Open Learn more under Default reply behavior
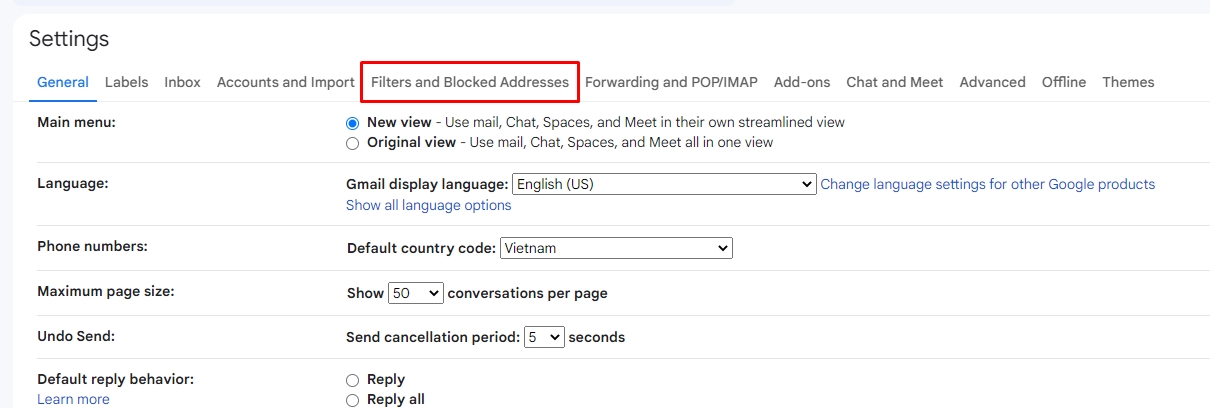This screenshot has height=408, width=1210. 73,399
